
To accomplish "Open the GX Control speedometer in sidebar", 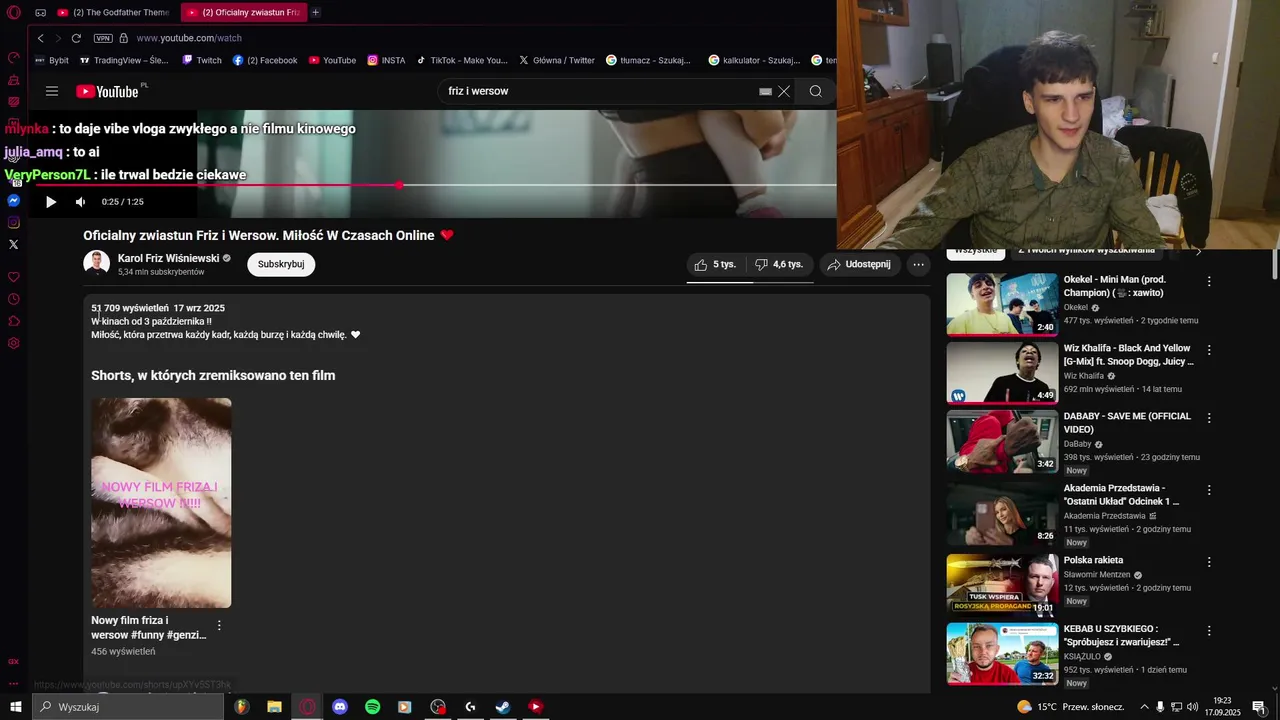I will click(14, 57).
